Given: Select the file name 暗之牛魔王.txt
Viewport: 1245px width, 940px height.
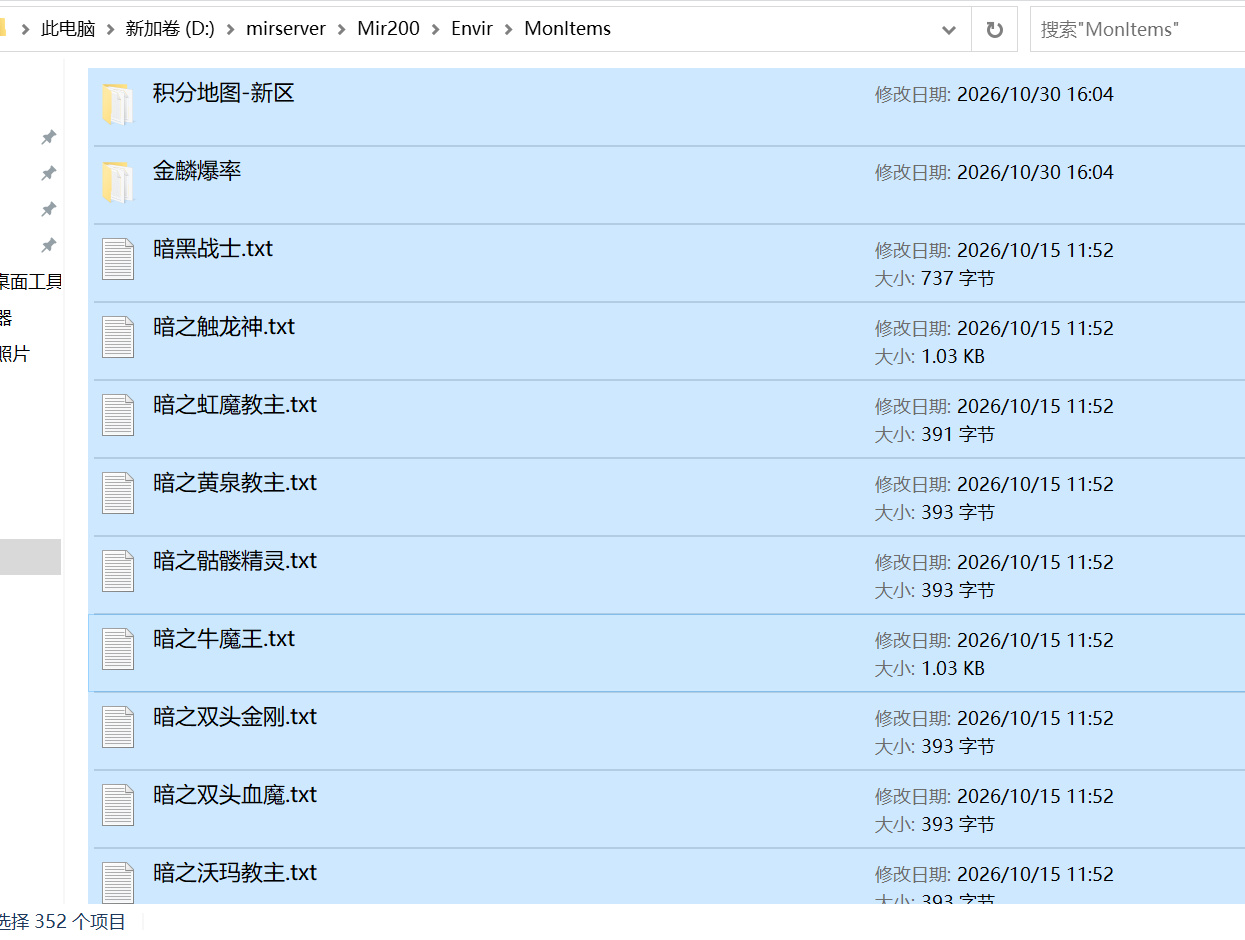Looking at the screenshot, I should 224,639.
